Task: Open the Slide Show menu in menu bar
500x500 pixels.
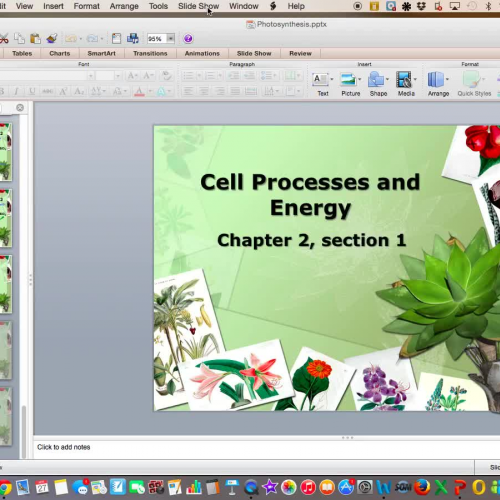Action: point(199,6)
